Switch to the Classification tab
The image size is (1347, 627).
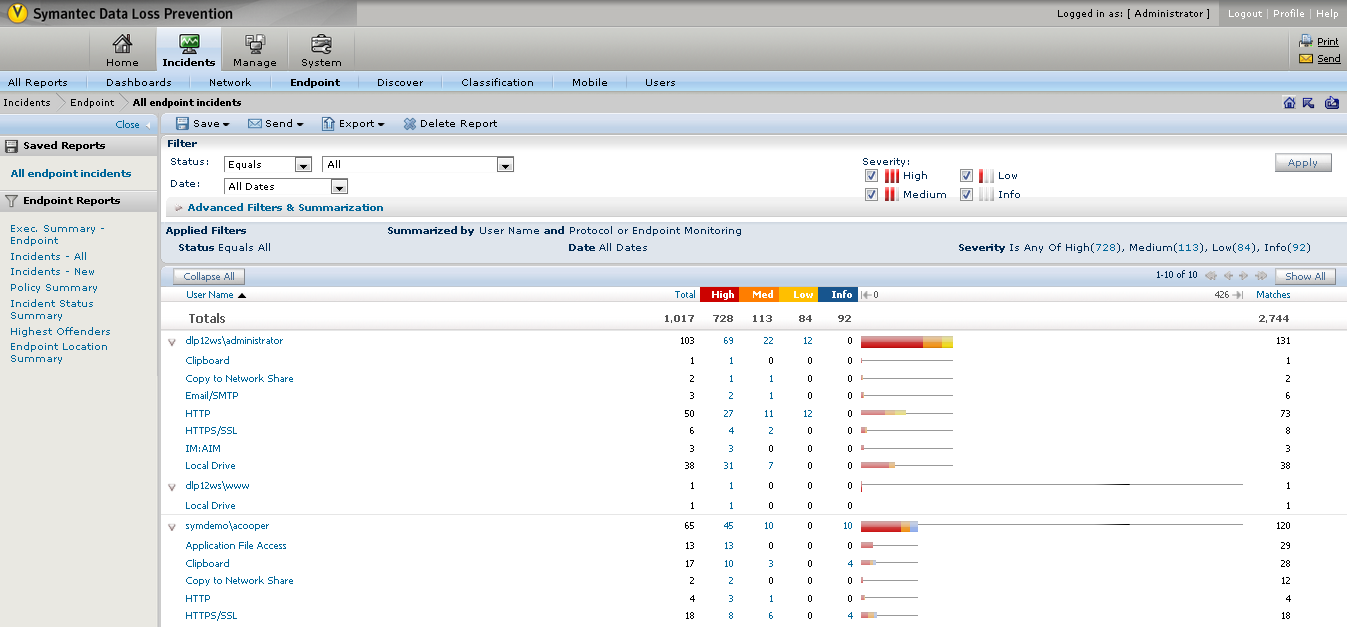[498, 83]
